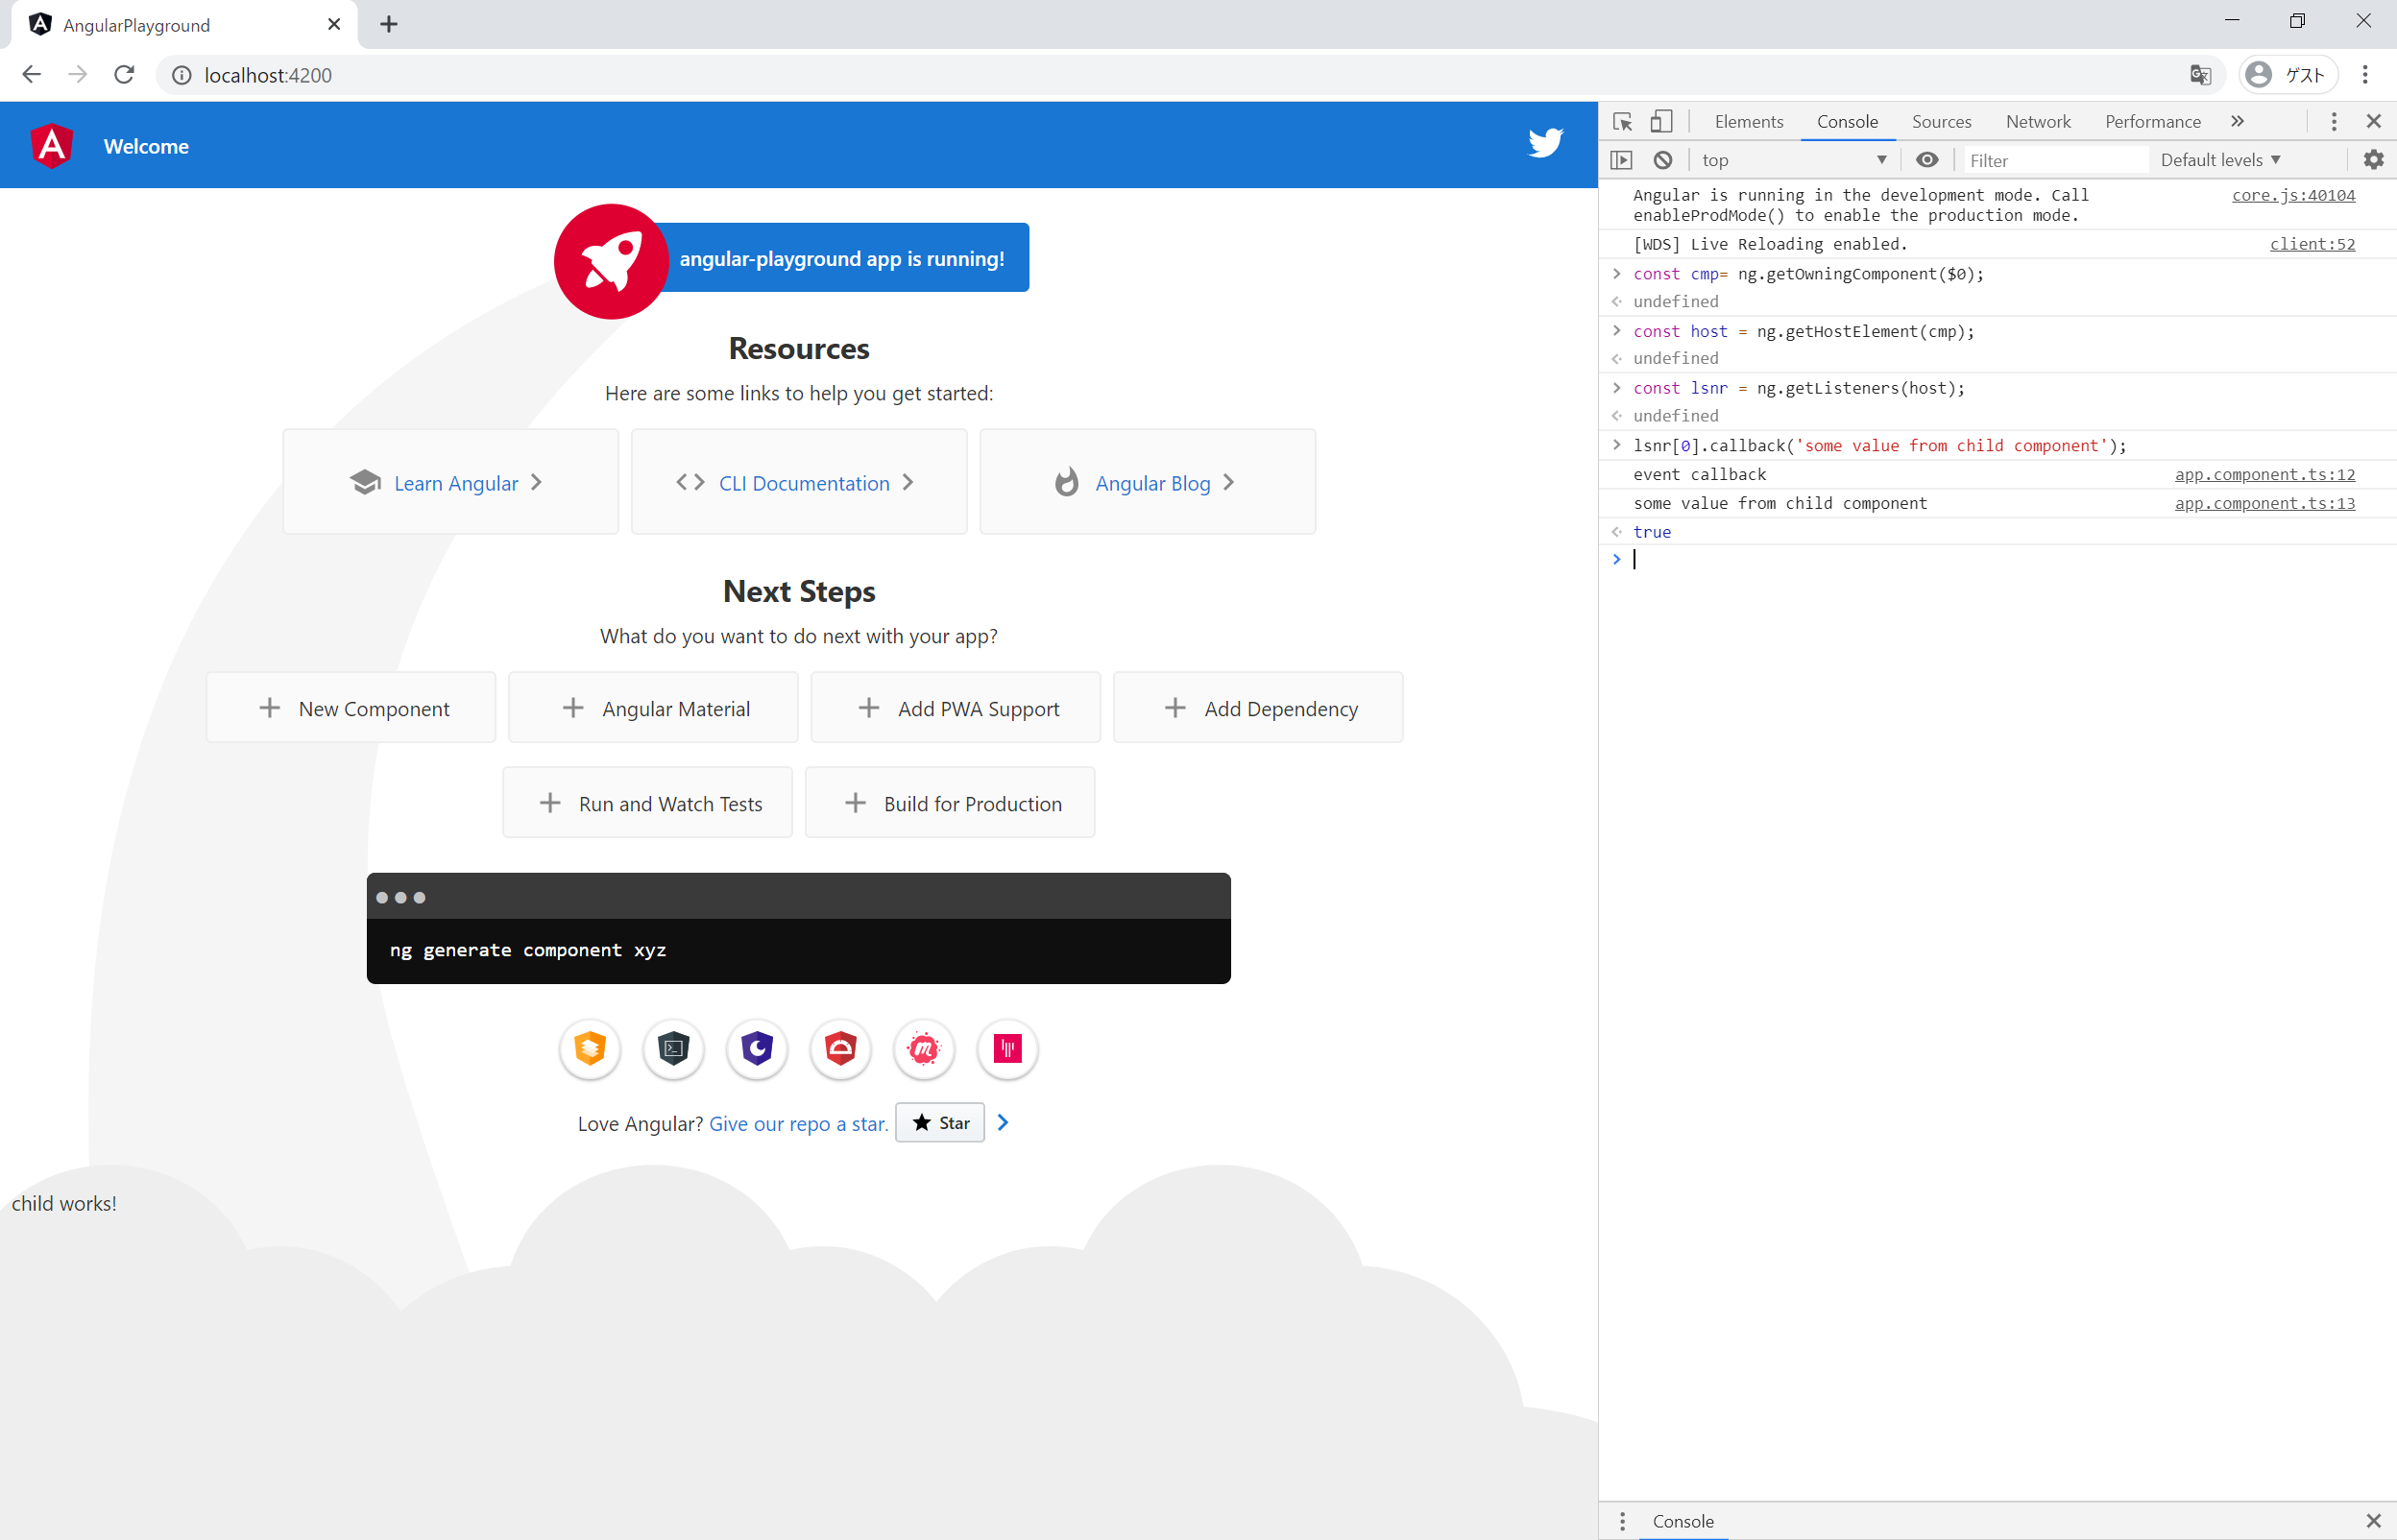Switch to the Console tab
Viewport: 2397px width, 1540px height.
[x=1847, y=122]
